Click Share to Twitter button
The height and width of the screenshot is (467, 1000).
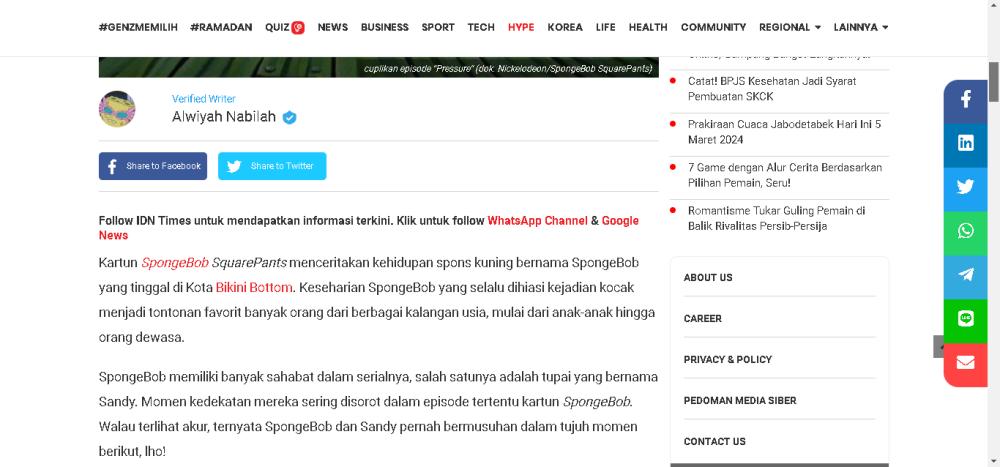272,166
